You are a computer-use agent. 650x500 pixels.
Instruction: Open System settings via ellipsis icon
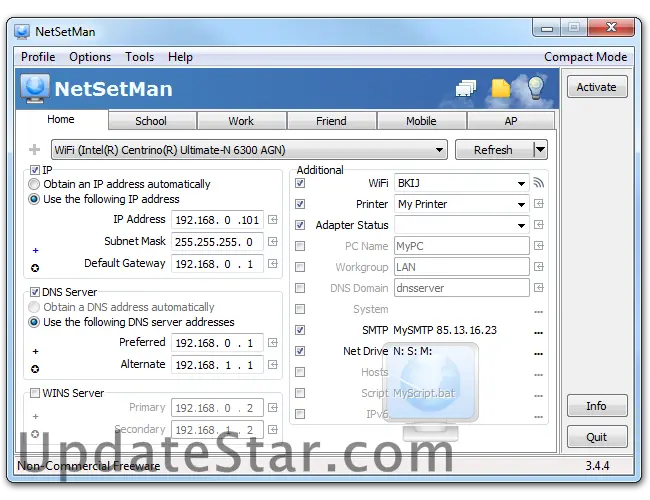538,312
